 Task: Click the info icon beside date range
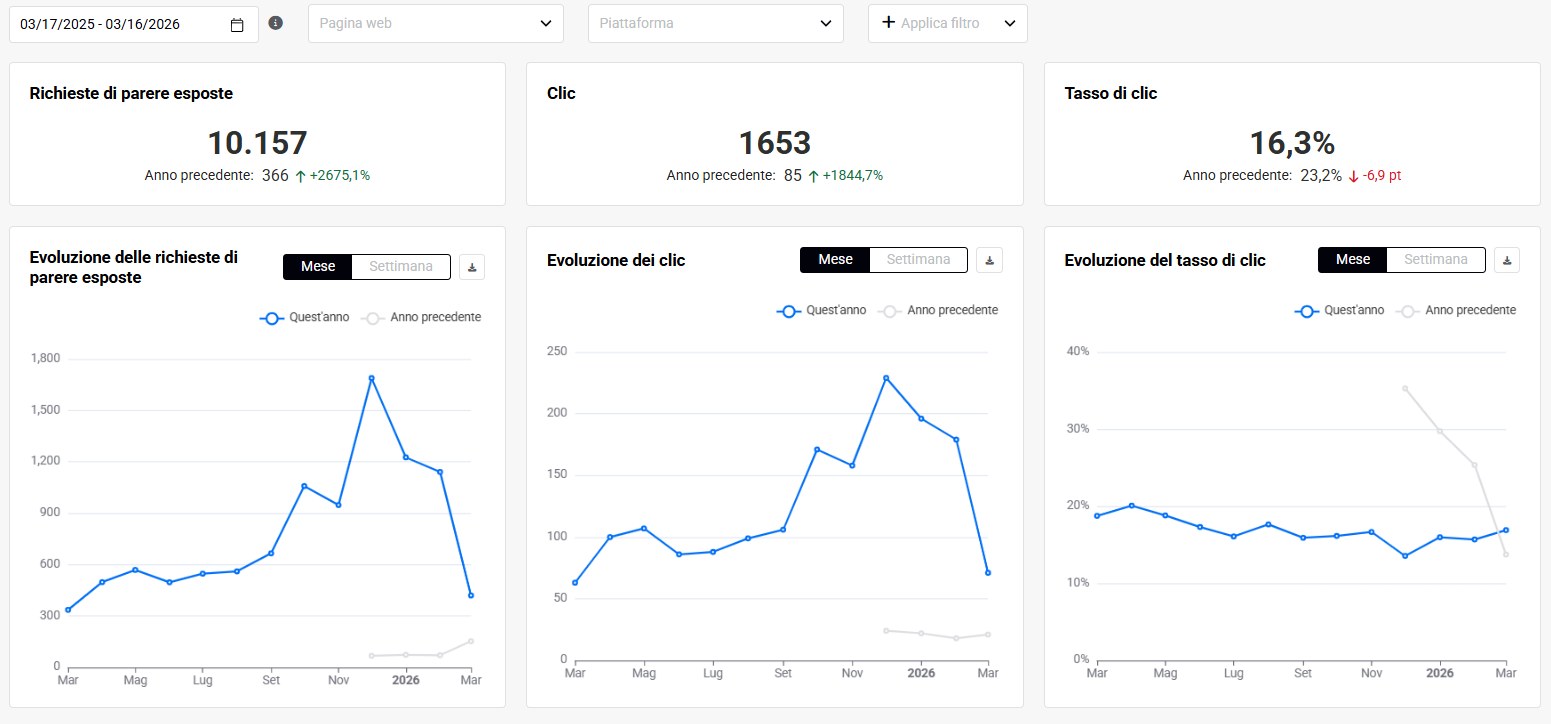(x=276, y=23)
